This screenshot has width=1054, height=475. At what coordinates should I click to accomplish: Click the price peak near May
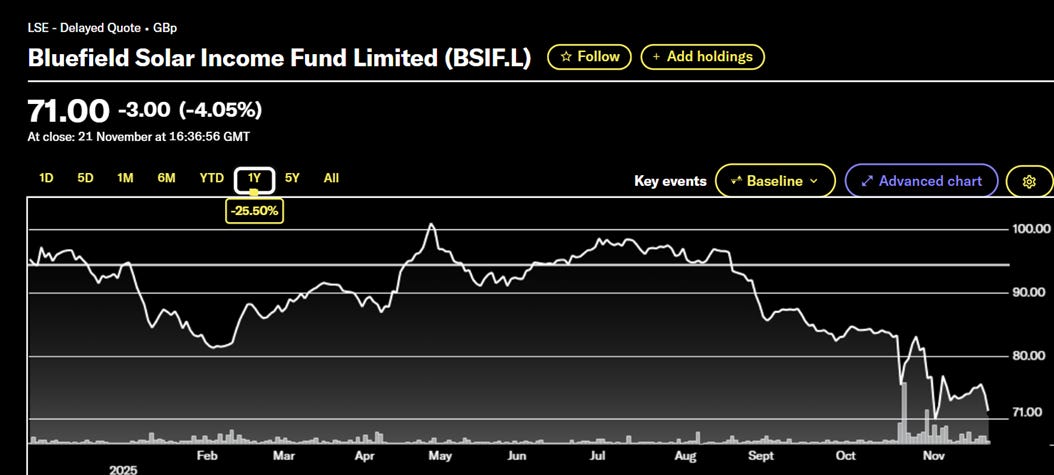point(432,224)
